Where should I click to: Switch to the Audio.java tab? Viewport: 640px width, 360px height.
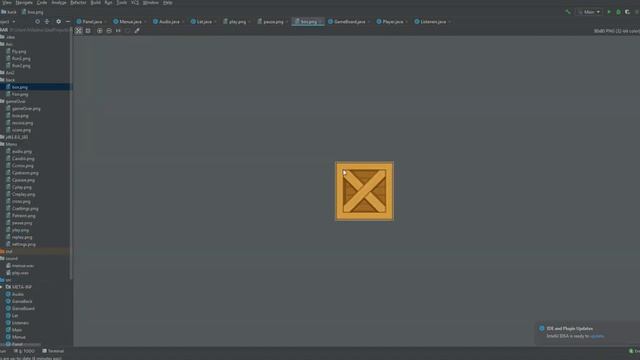(167, 22)
